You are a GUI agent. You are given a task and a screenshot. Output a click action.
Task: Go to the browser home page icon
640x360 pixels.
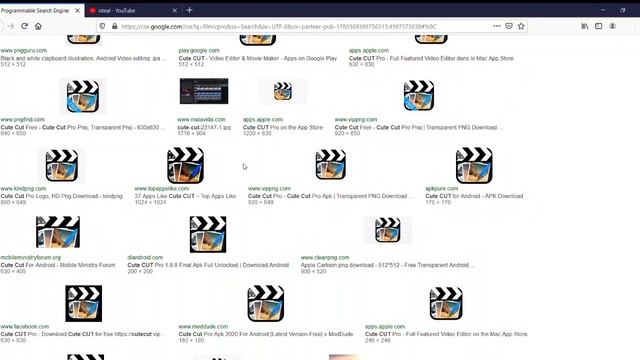coord(38,26)
